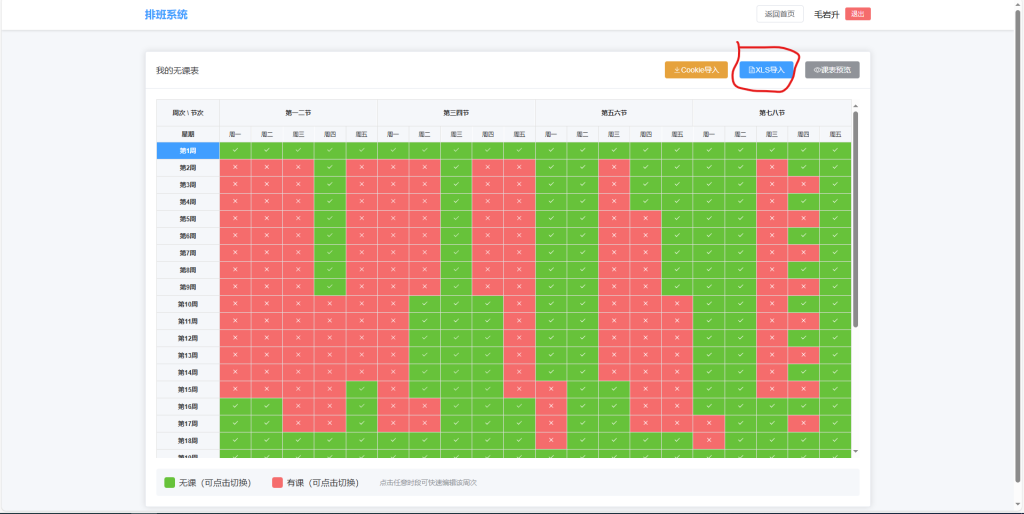Viewport: 1024px width, 514px height.
Task: Open 课表预览 with the eye icon
Action: (x=832, y=70)
